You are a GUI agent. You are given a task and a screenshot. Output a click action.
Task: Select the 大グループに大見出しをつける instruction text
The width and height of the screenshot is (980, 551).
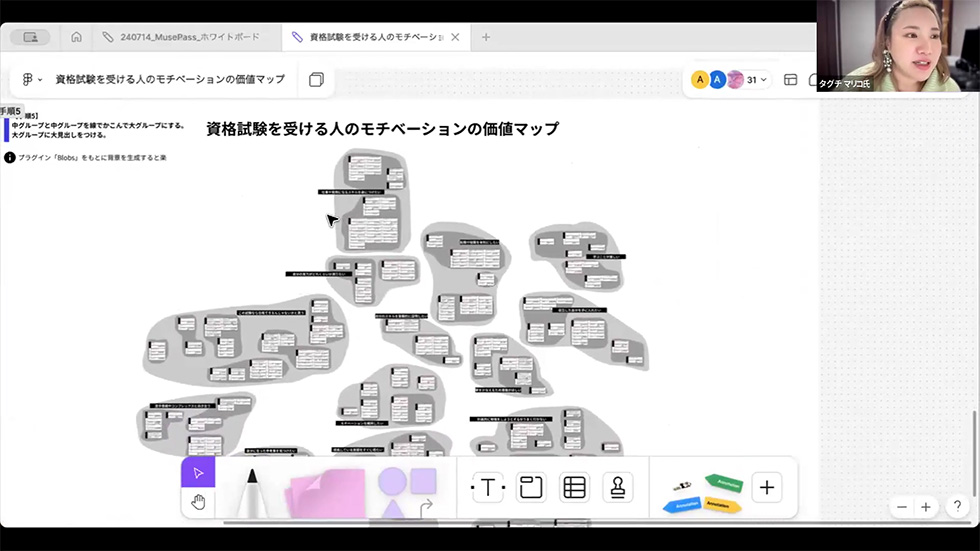tap(59, 135)
